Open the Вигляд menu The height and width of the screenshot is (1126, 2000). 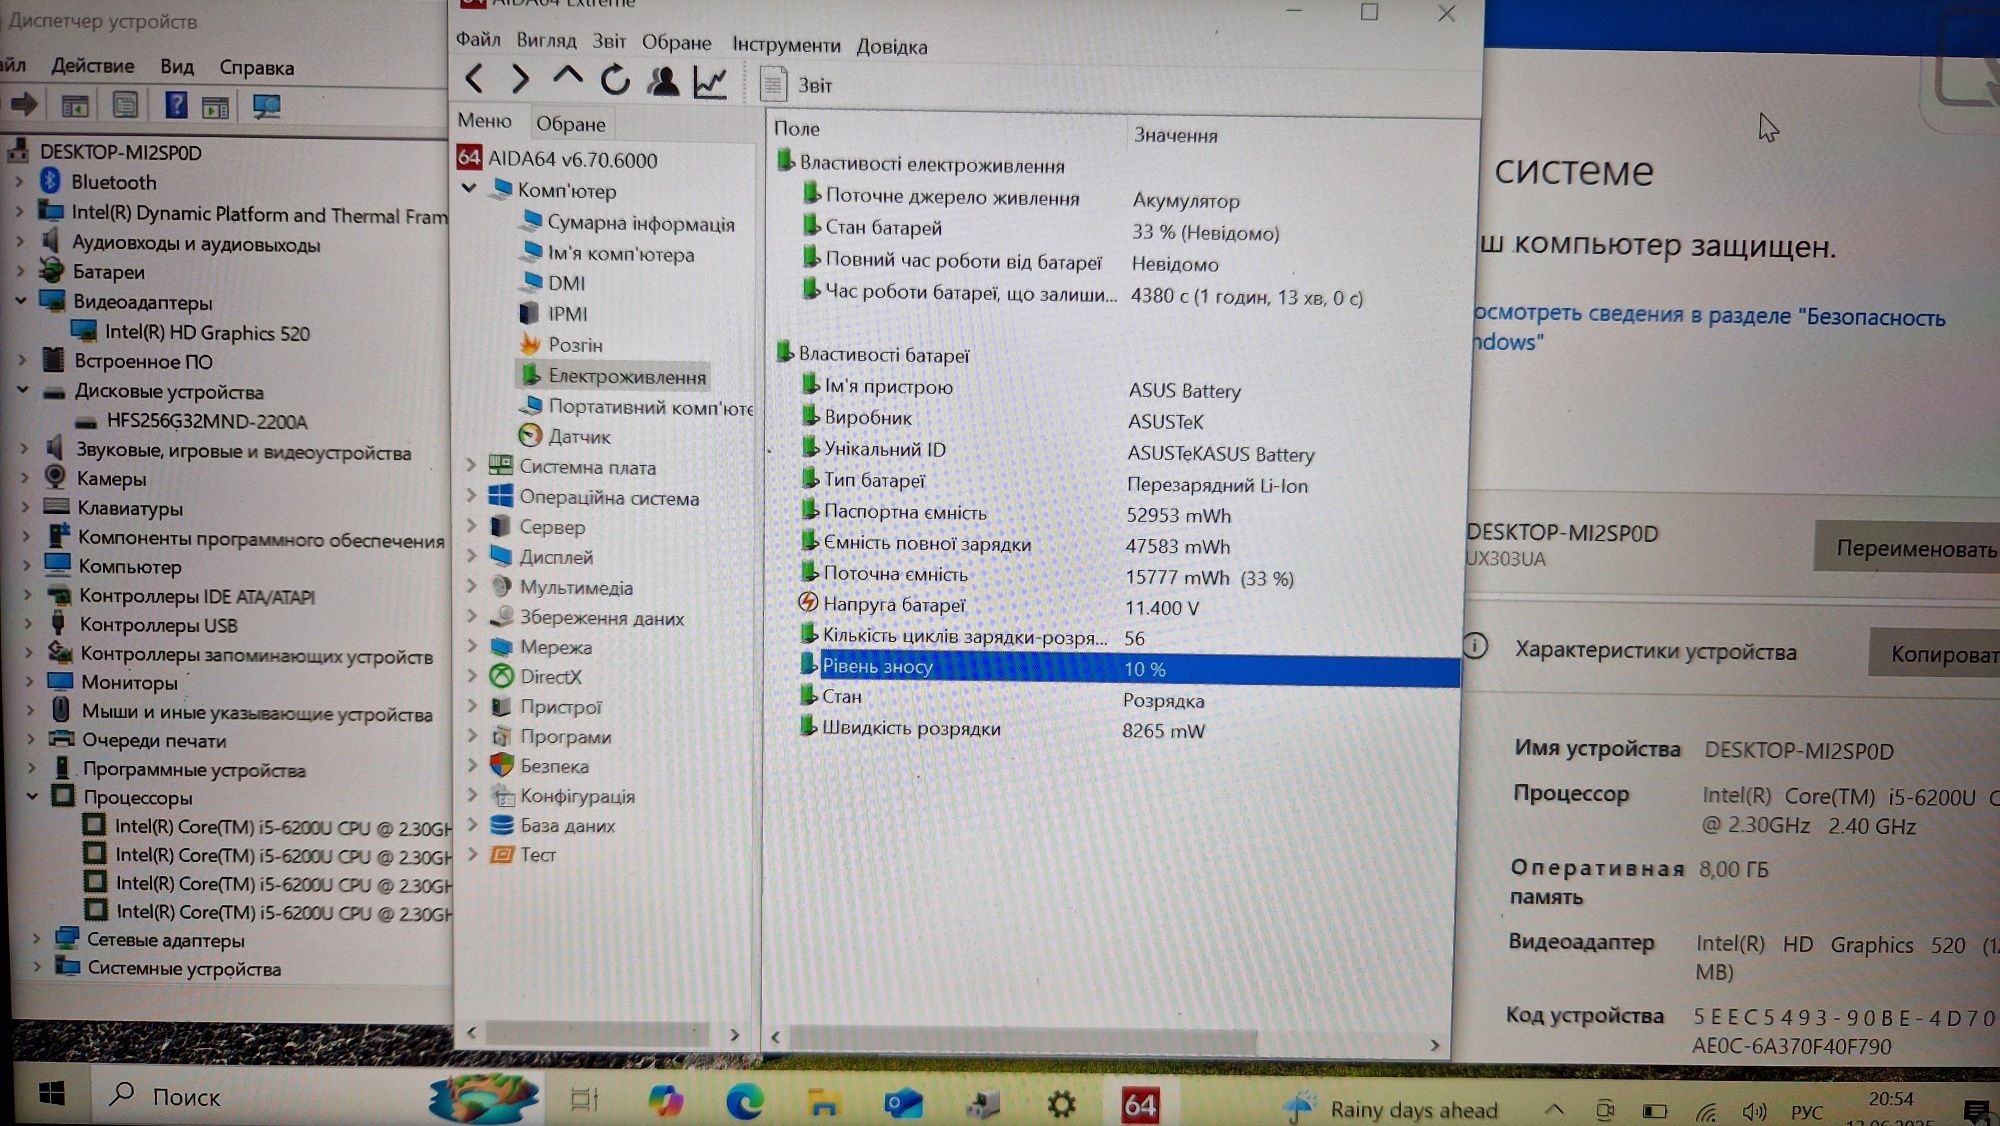[546, 40]
